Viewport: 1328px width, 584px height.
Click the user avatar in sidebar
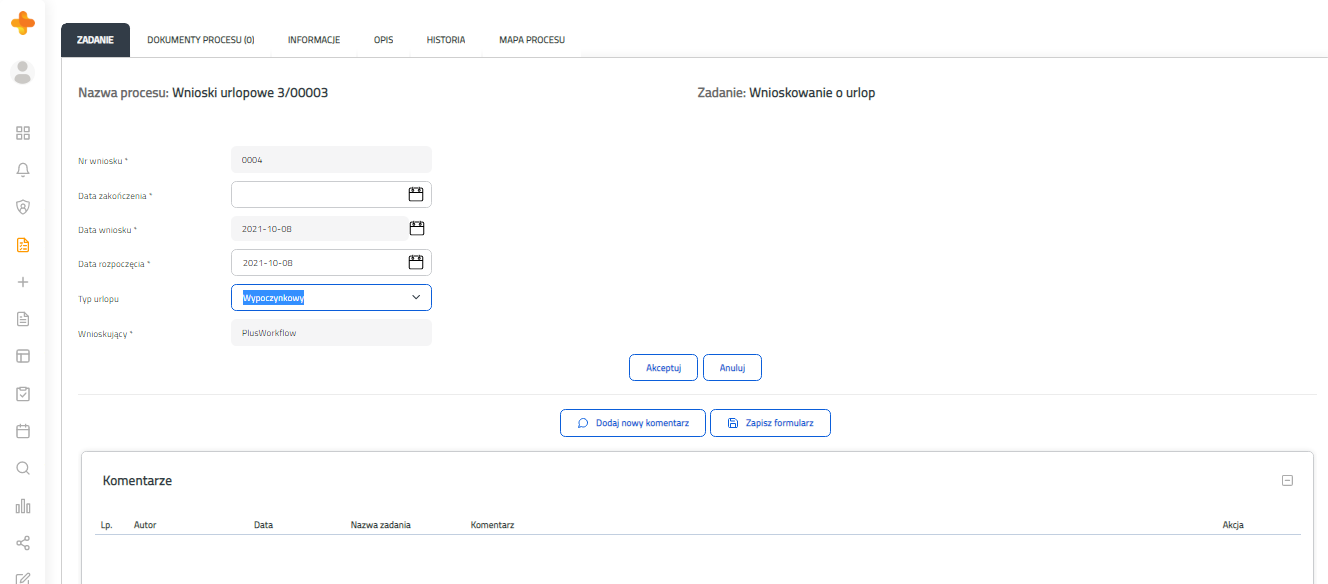[22, 71]
